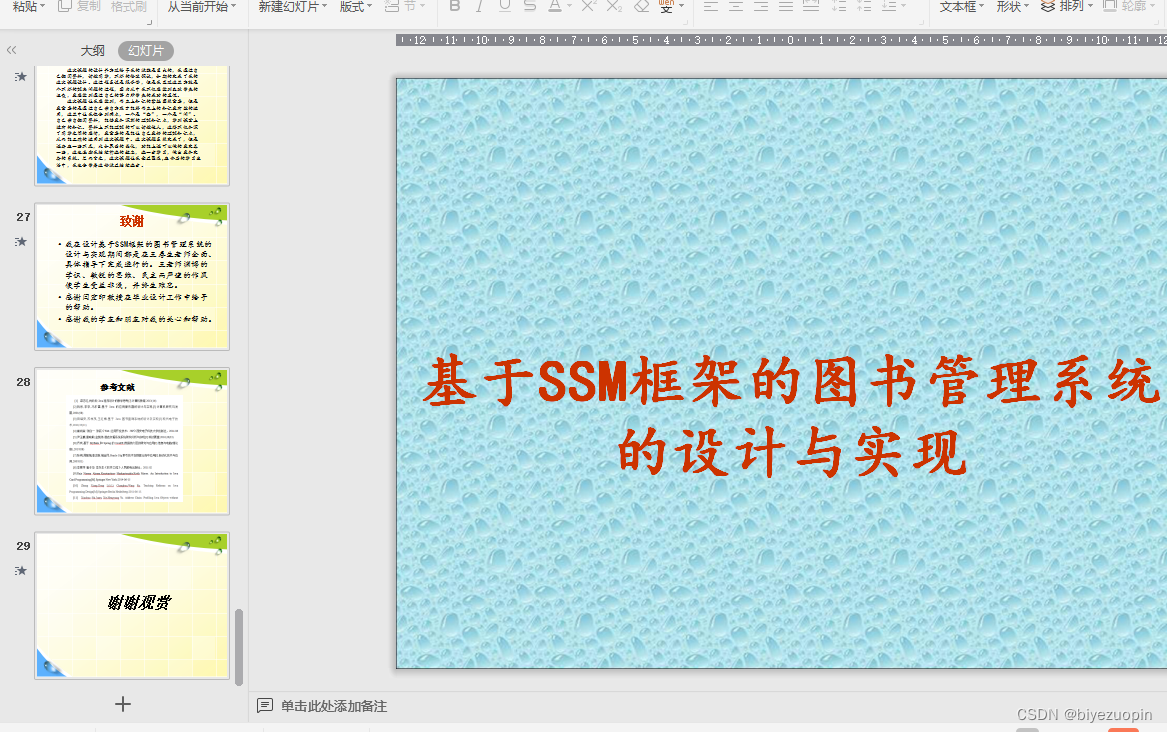1167x732 pixels.
Task: Click the 单击此处添加备注 notes field
Action: click(x=333, y=706)
